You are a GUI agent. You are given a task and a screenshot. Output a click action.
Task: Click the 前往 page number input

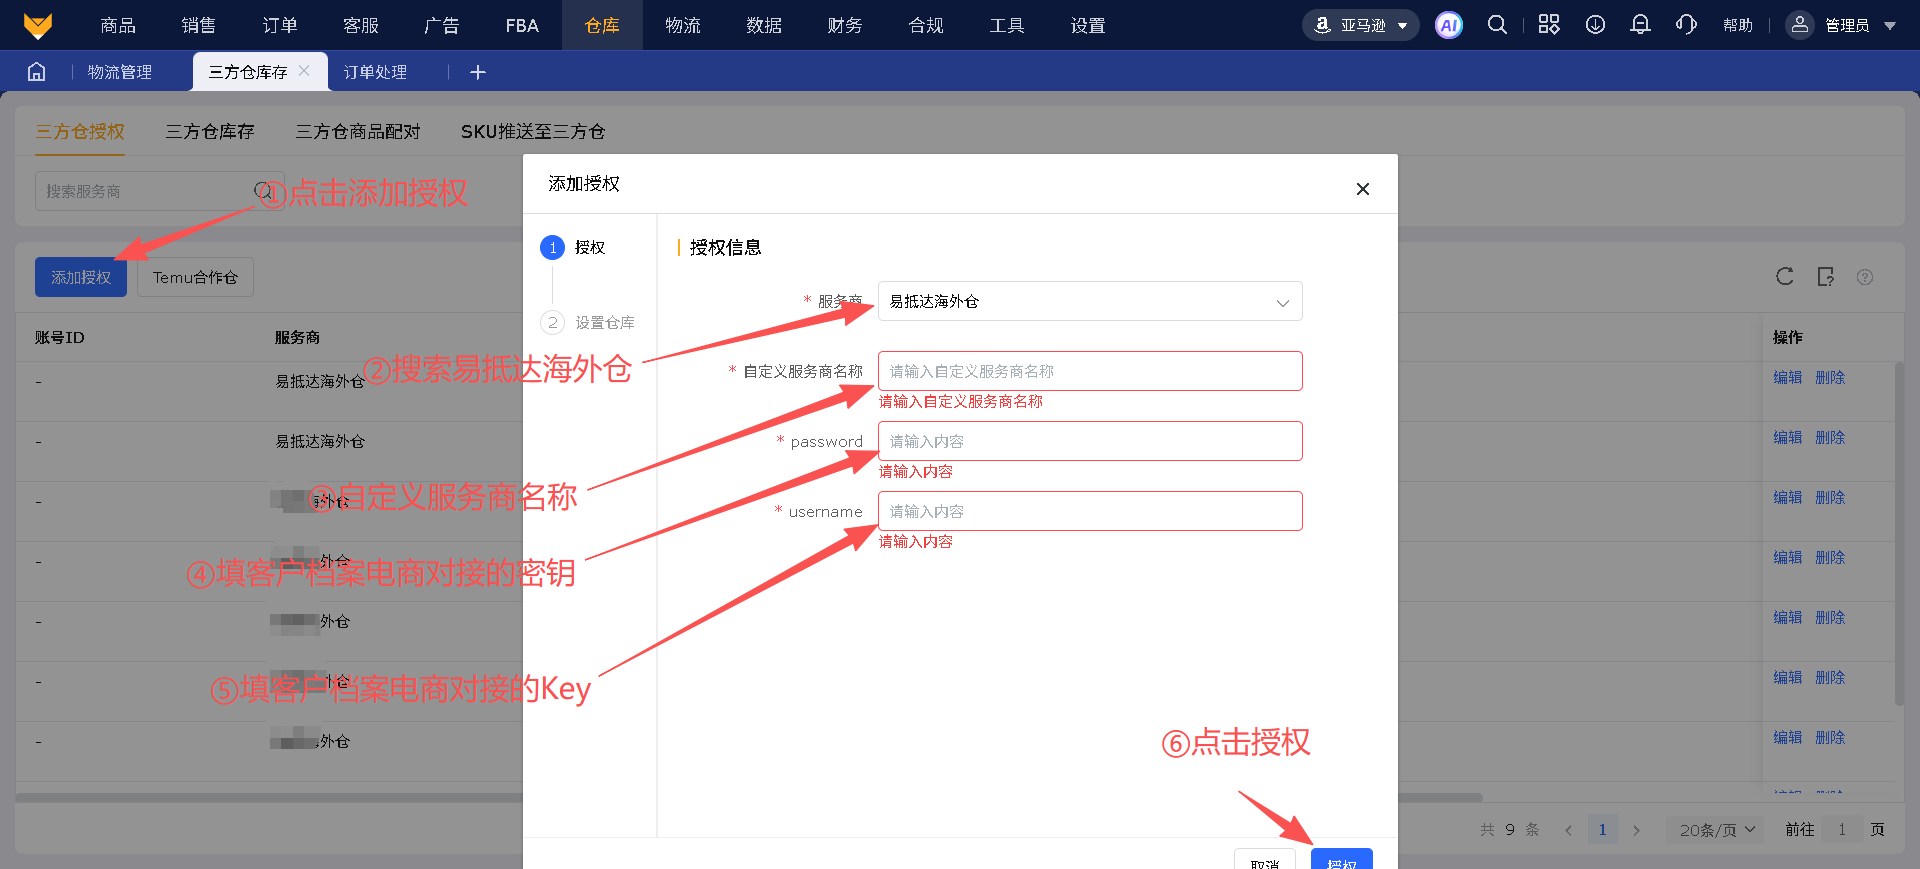tap(1841, 830)
